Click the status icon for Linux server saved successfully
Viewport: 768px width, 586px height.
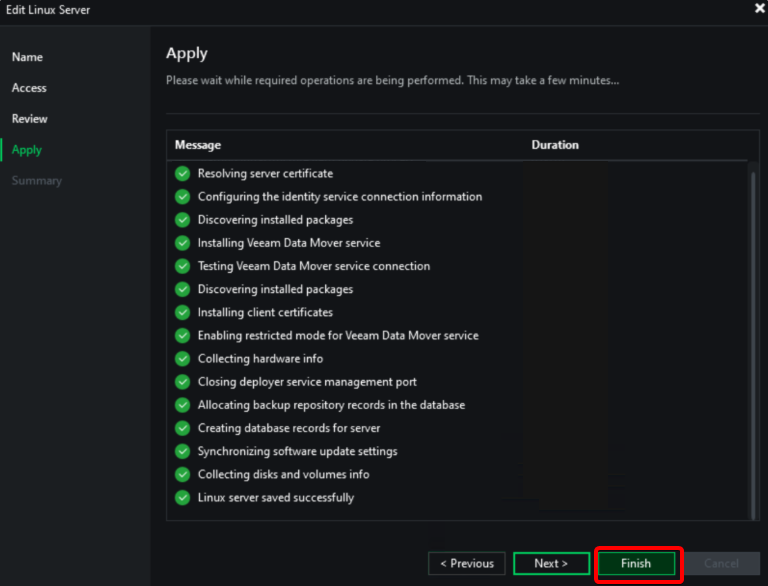[182, 498]
